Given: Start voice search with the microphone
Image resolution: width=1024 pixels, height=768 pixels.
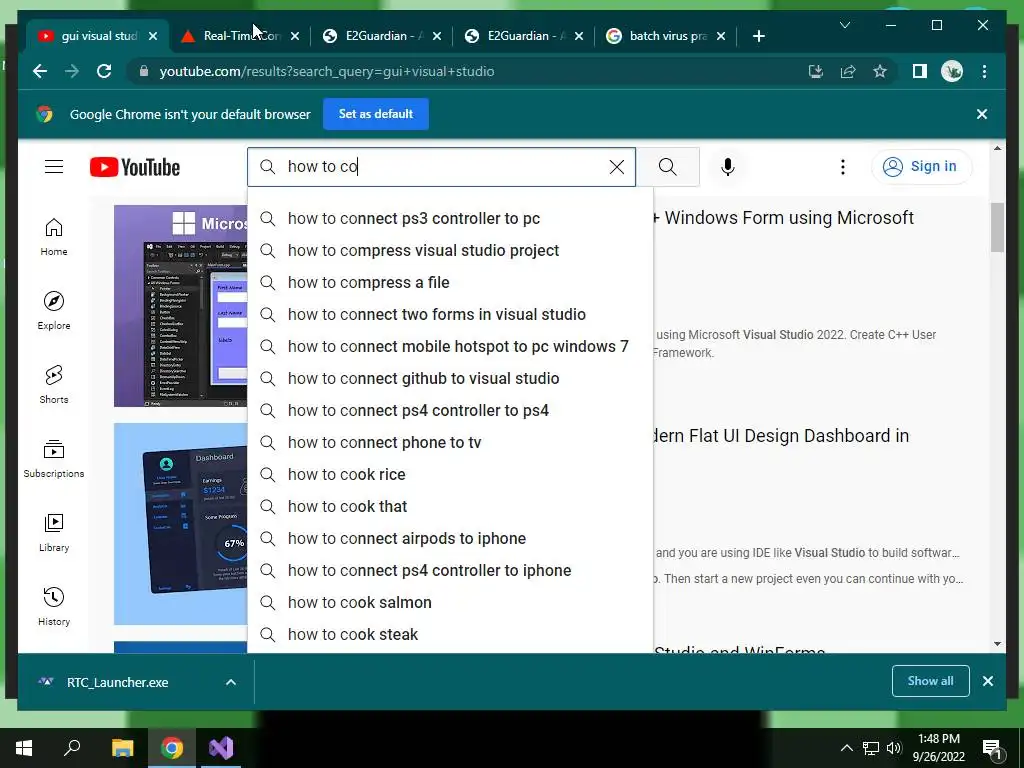Looking at the screenshot, I should click(x=728, y=167).
